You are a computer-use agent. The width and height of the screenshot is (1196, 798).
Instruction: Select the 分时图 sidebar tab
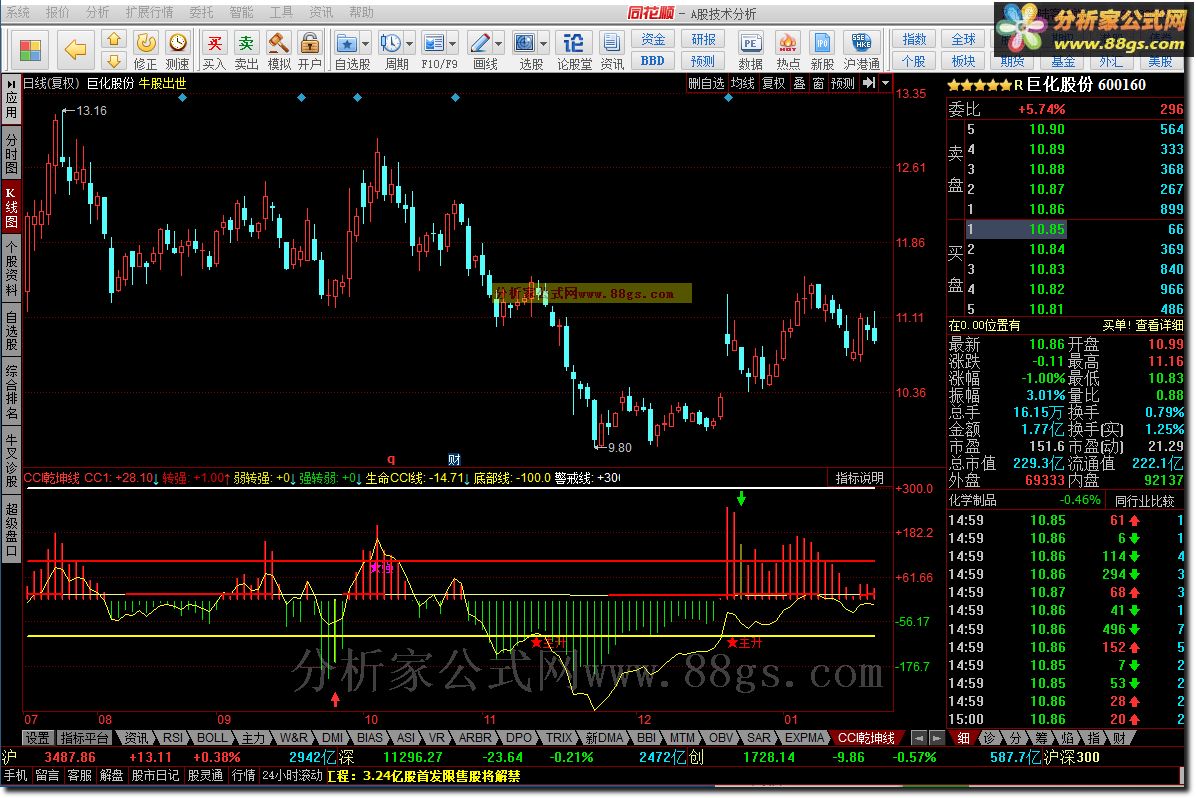[x=11, y=153]
